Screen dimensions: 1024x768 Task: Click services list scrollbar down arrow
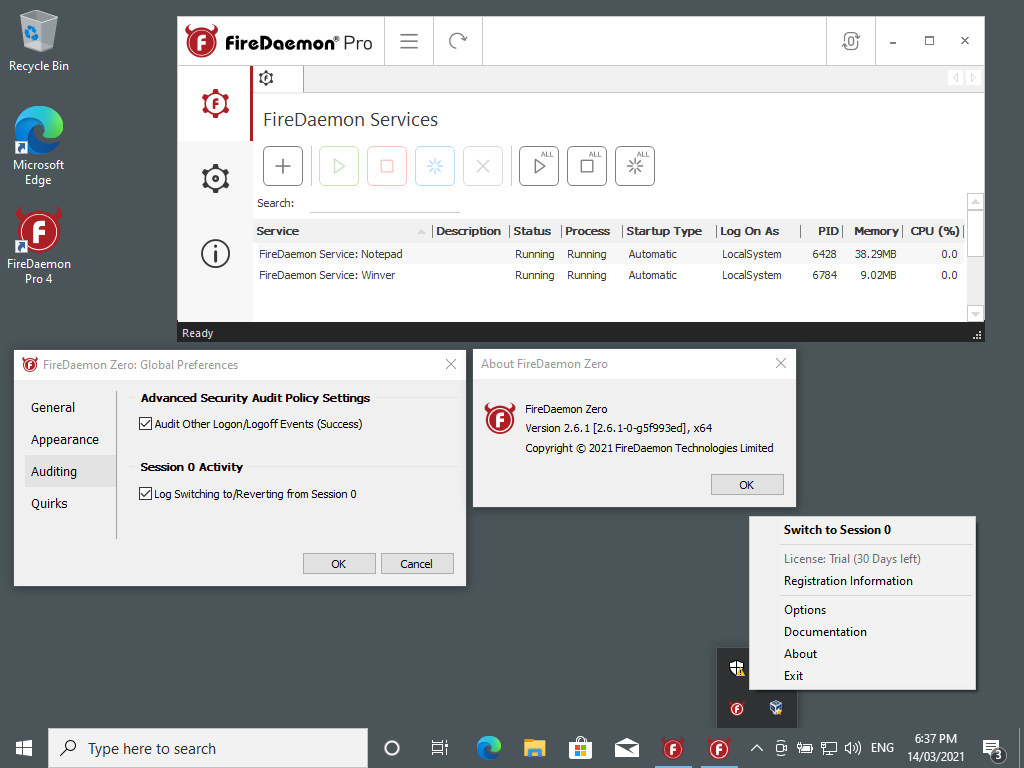(x=974, y=313)
